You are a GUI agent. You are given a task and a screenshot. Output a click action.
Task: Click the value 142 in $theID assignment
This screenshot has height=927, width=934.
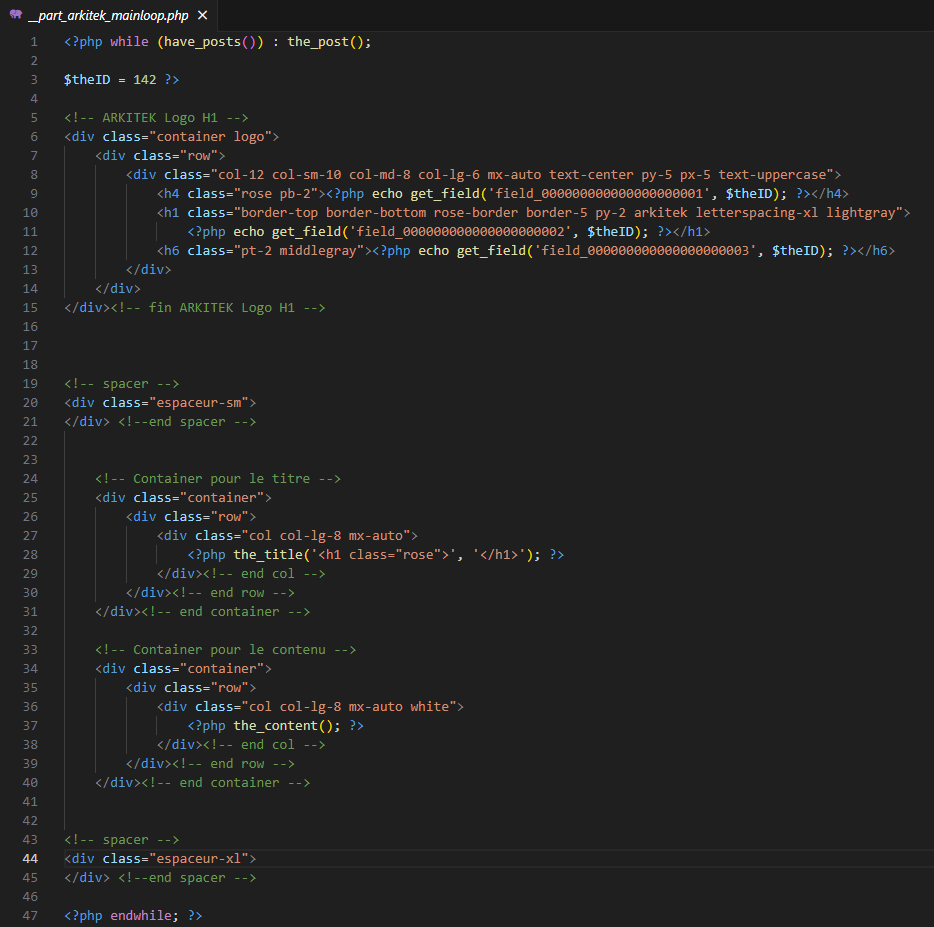[x=145, y=80]
